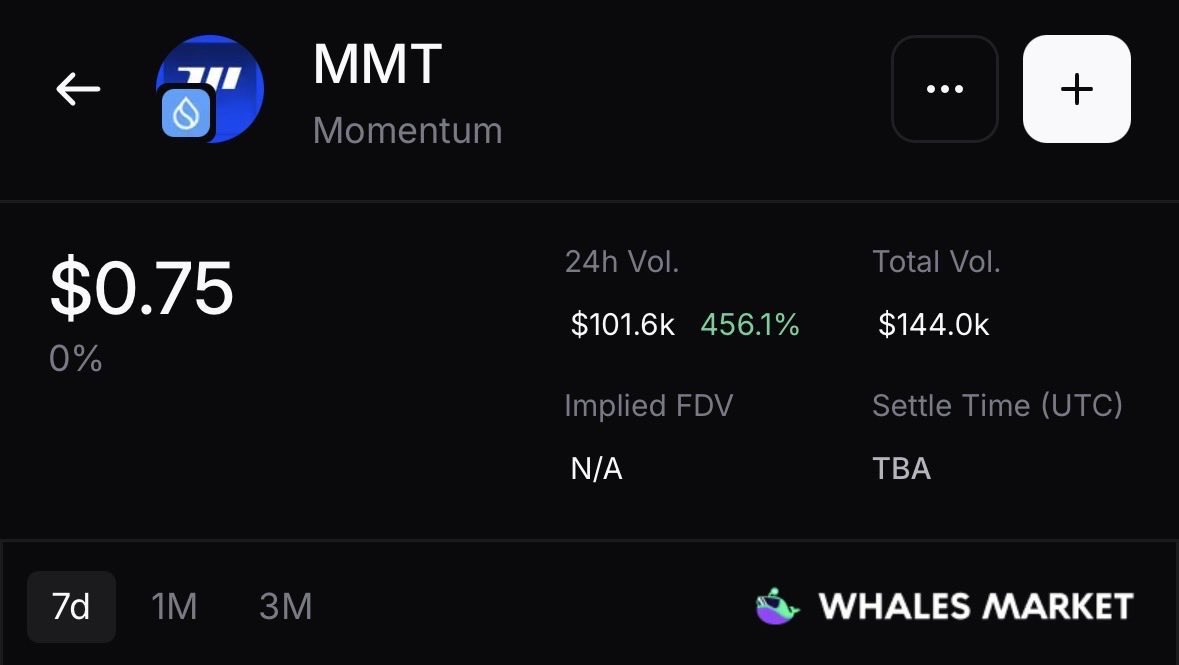Click the $101.6k 24h volume value

tap(622, 324)
